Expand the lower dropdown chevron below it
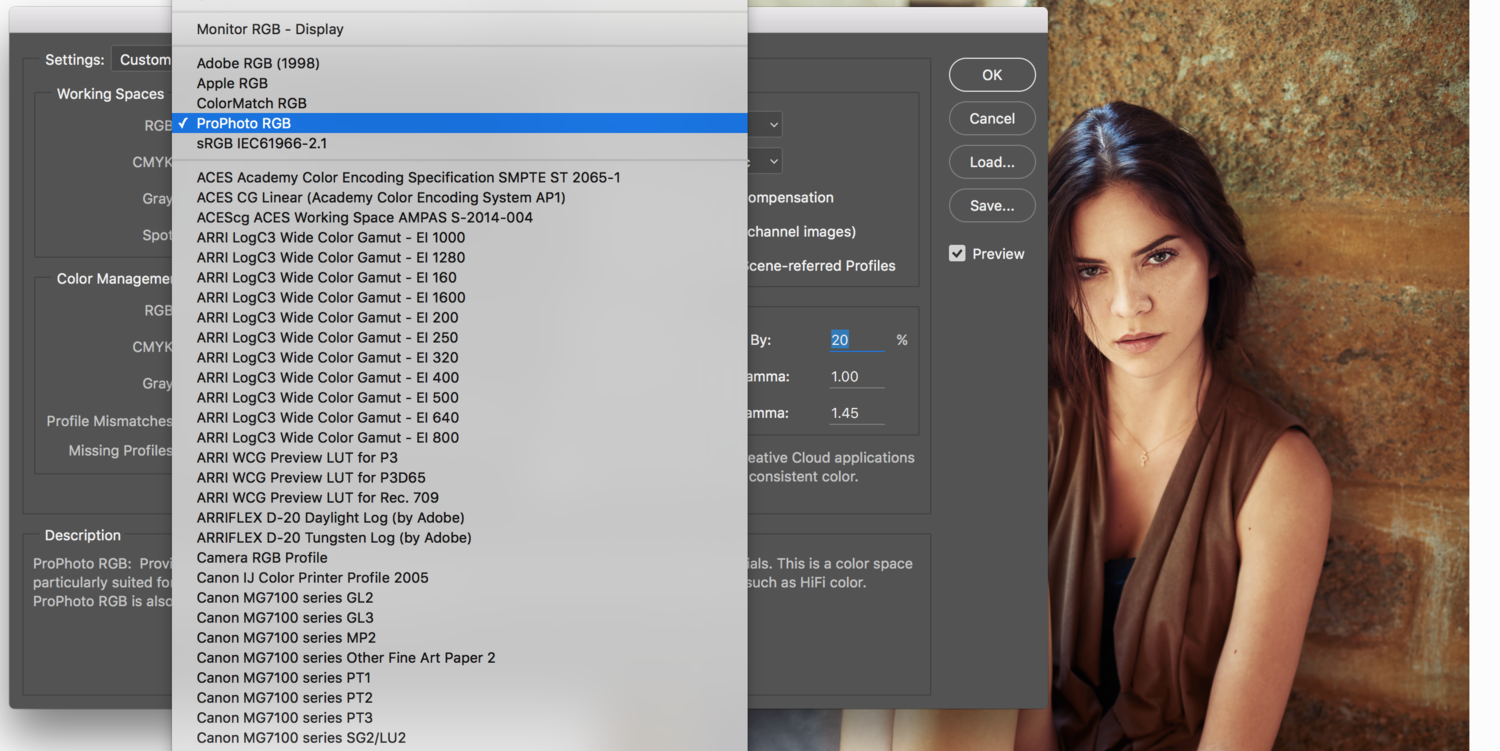The image size is (1500, 751). coord(772,161)
